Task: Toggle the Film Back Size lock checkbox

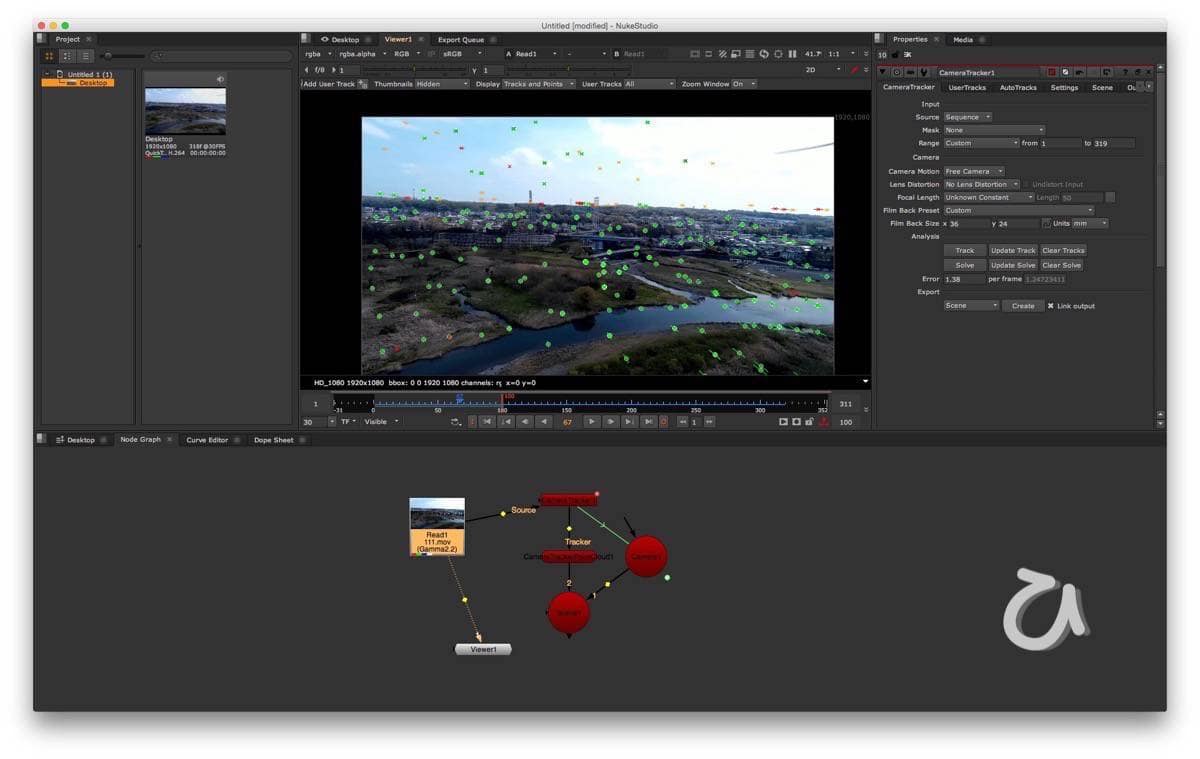Action: click(1046, 224)
